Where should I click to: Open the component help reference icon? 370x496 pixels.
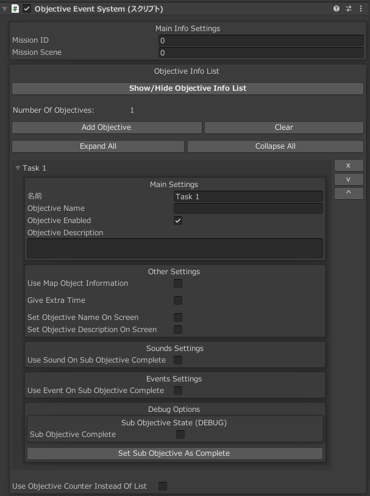pyautogui.click(x=336, y=9)
